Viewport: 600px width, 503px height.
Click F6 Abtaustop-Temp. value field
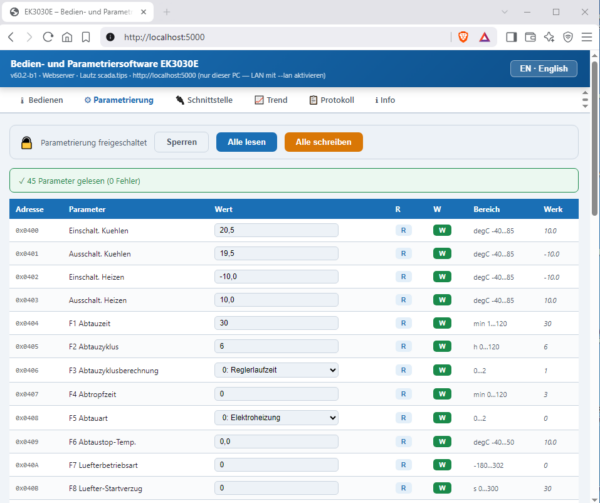pos(276,441)
